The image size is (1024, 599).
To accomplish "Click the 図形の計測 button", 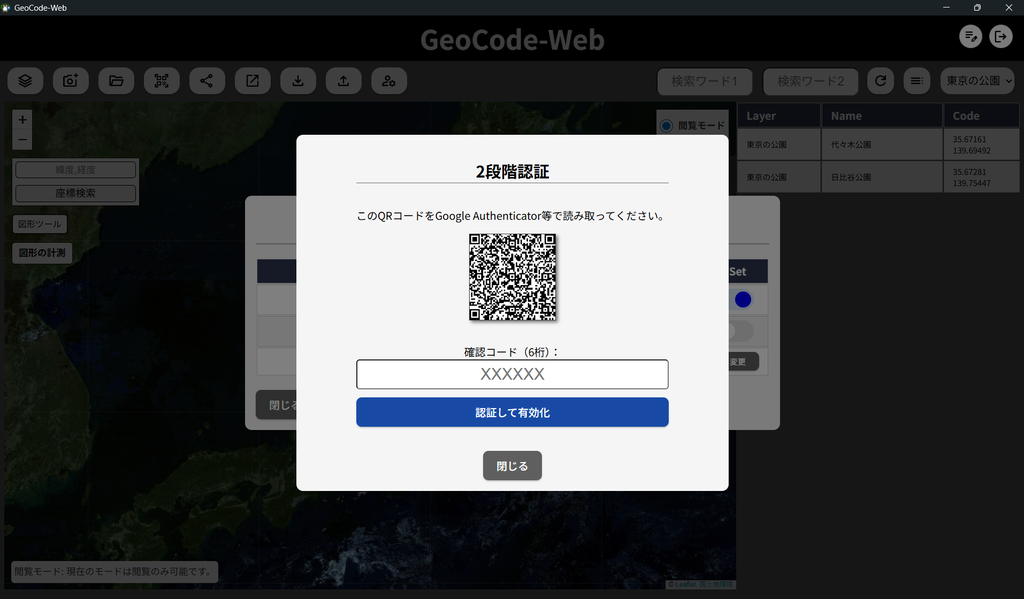I will (42, 253).
